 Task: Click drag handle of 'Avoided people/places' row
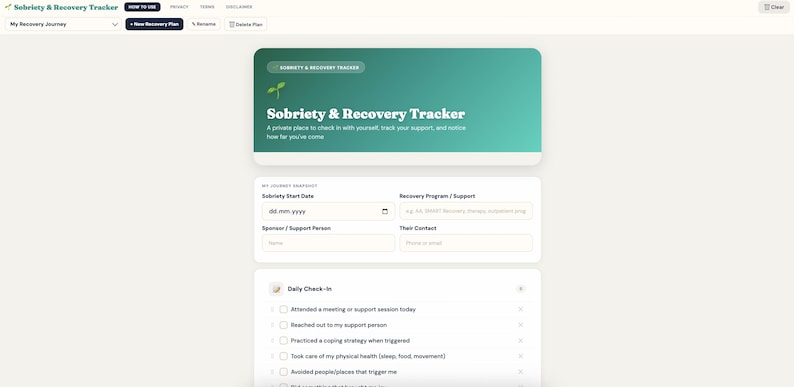coord(272,372)
